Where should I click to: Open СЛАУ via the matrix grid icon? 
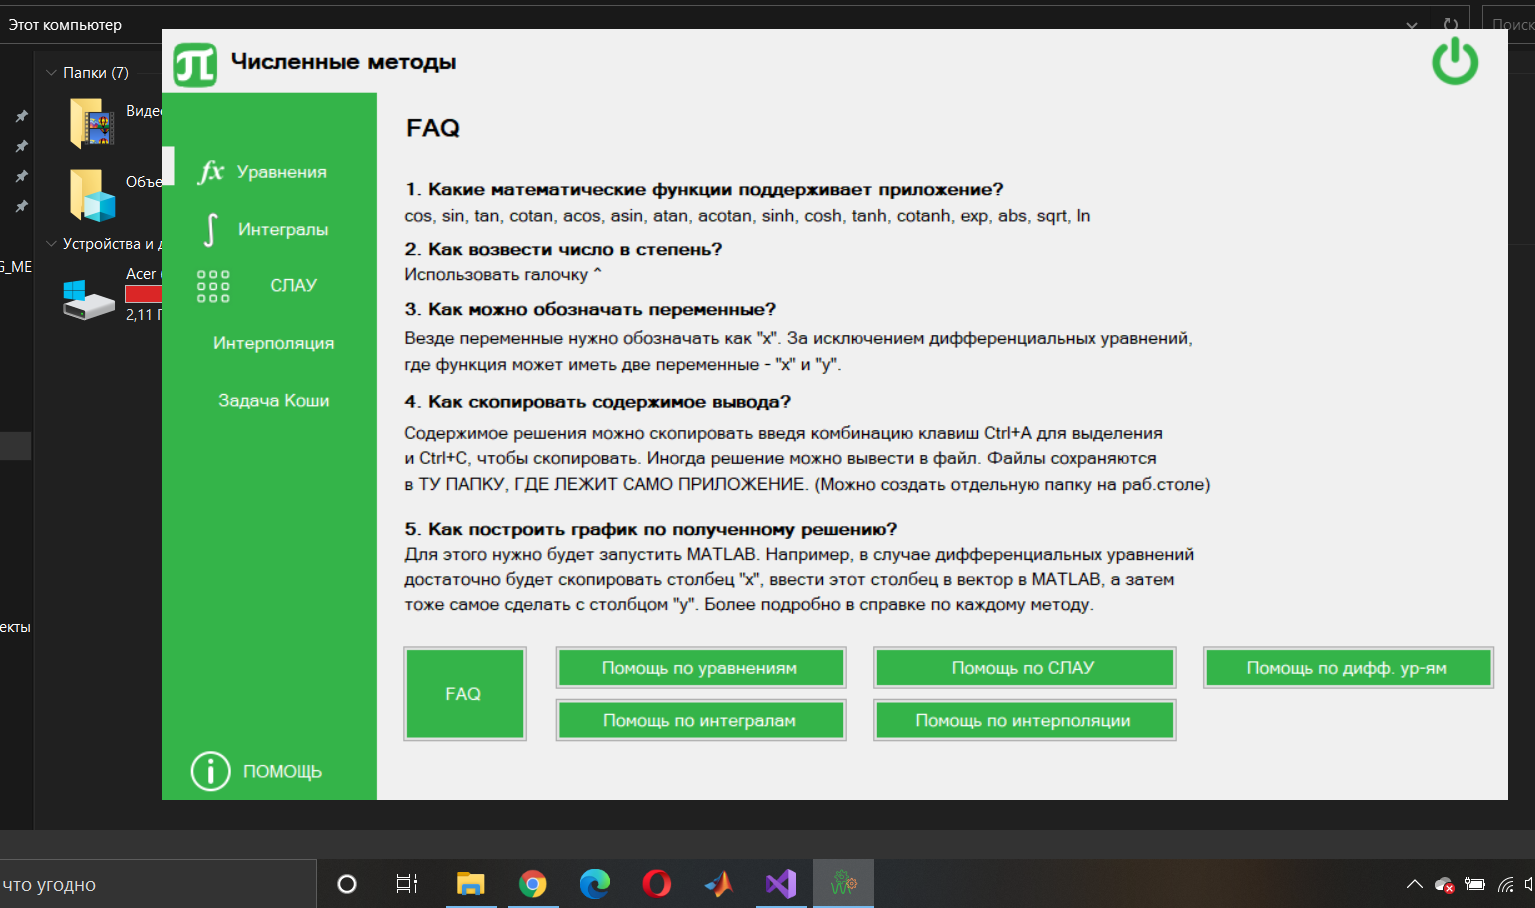pos(212,286)
